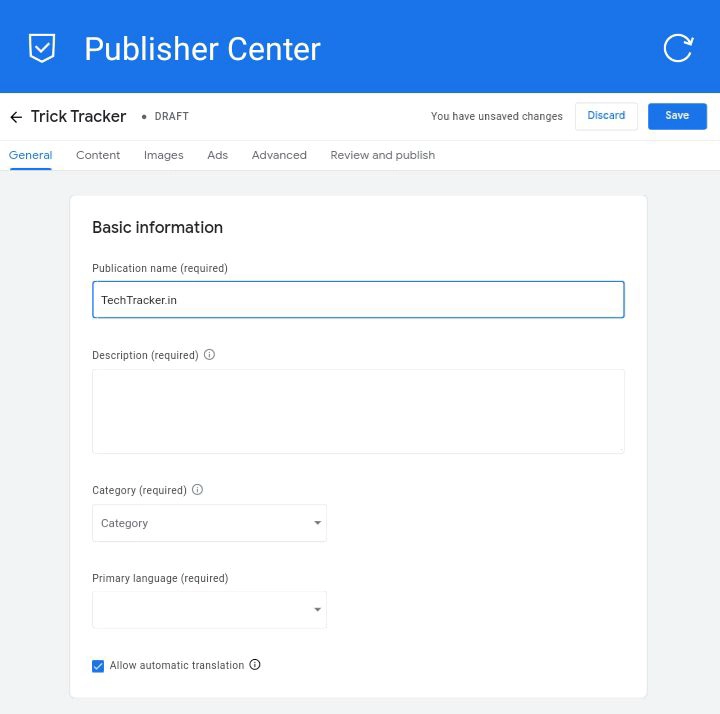Expand the Category dropdown
720x714 pixels.
click(209, 523)
